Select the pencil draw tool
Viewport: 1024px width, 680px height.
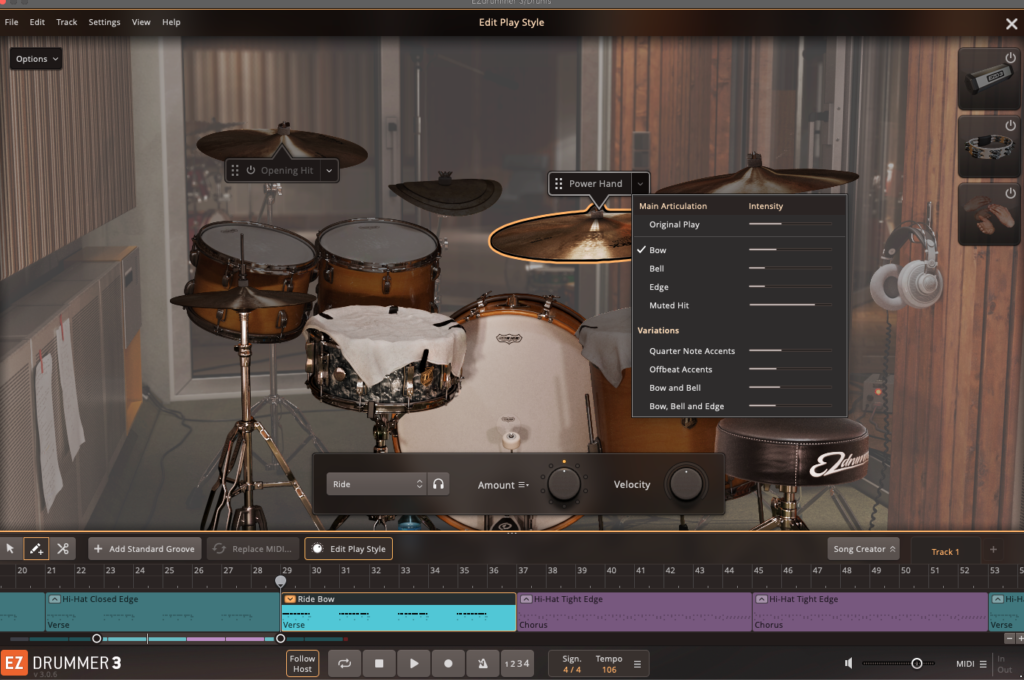36,549
